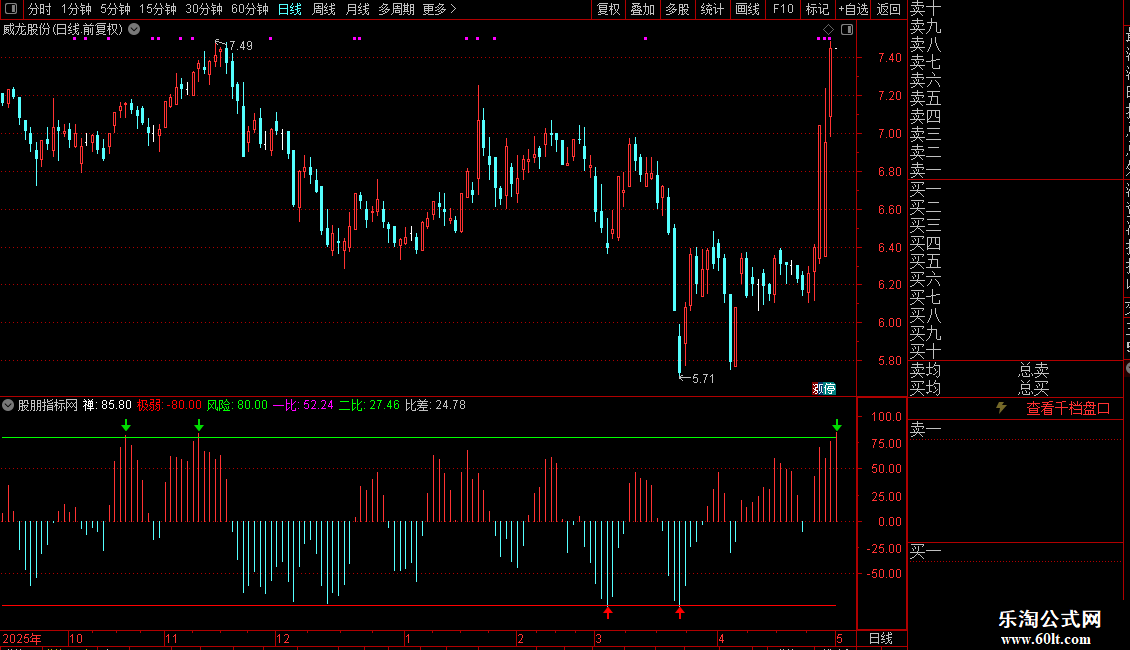The width and height of the screenshot is (1130, 650).
Task: Click the 买均 average label
Action: pyautogui.click(x=925, y=388)
